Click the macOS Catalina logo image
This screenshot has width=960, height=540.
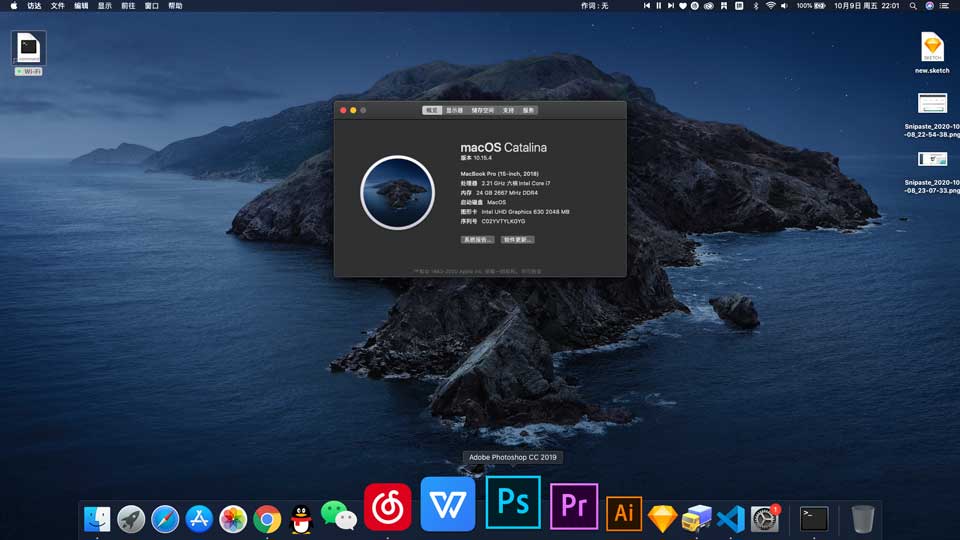click(x=397, y=192)
